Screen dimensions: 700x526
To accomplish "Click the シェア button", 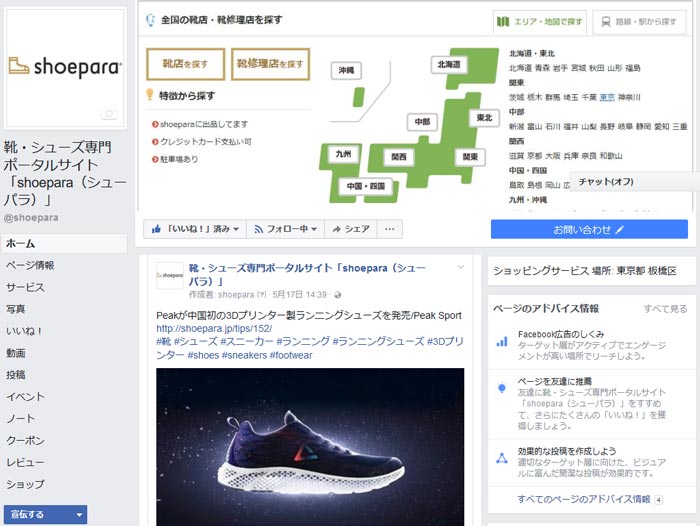I will pyautogui.click(x=351, y=229).
